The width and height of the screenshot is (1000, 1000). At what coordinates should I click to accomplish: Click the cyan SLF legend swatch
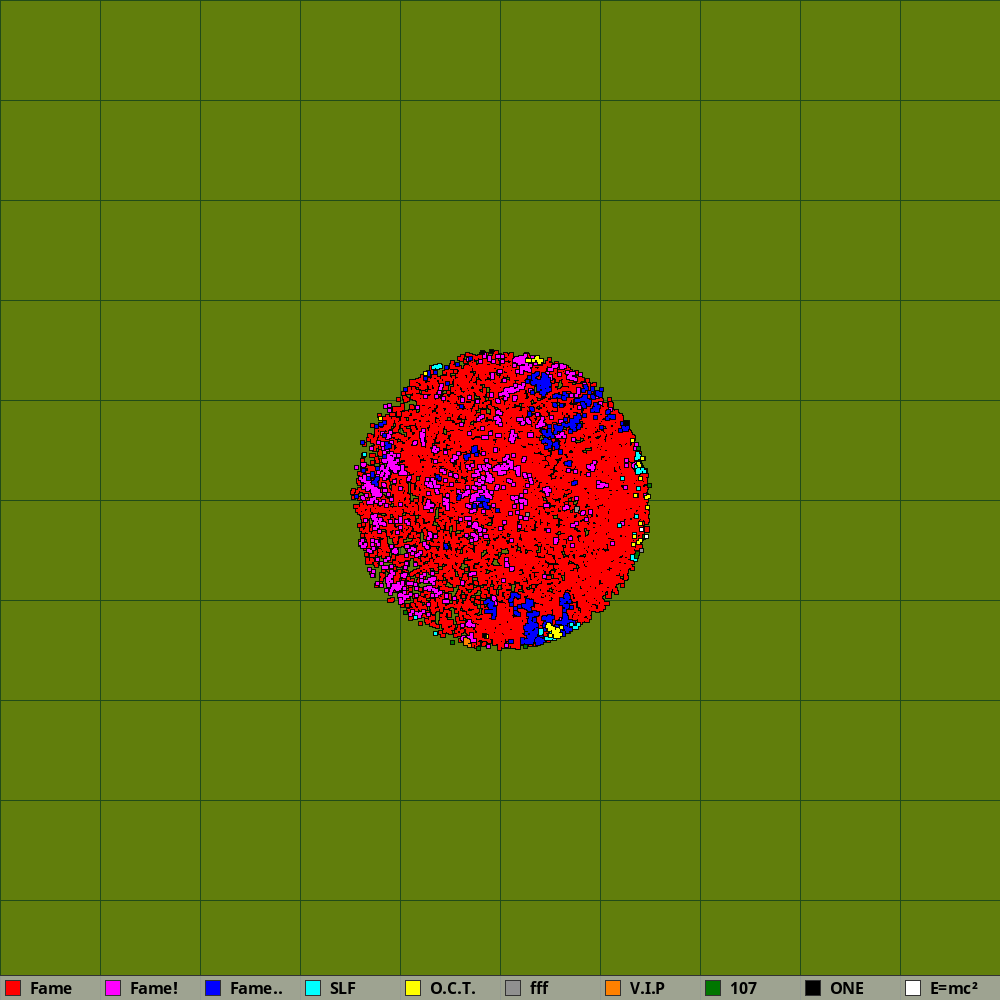point(313,988)
